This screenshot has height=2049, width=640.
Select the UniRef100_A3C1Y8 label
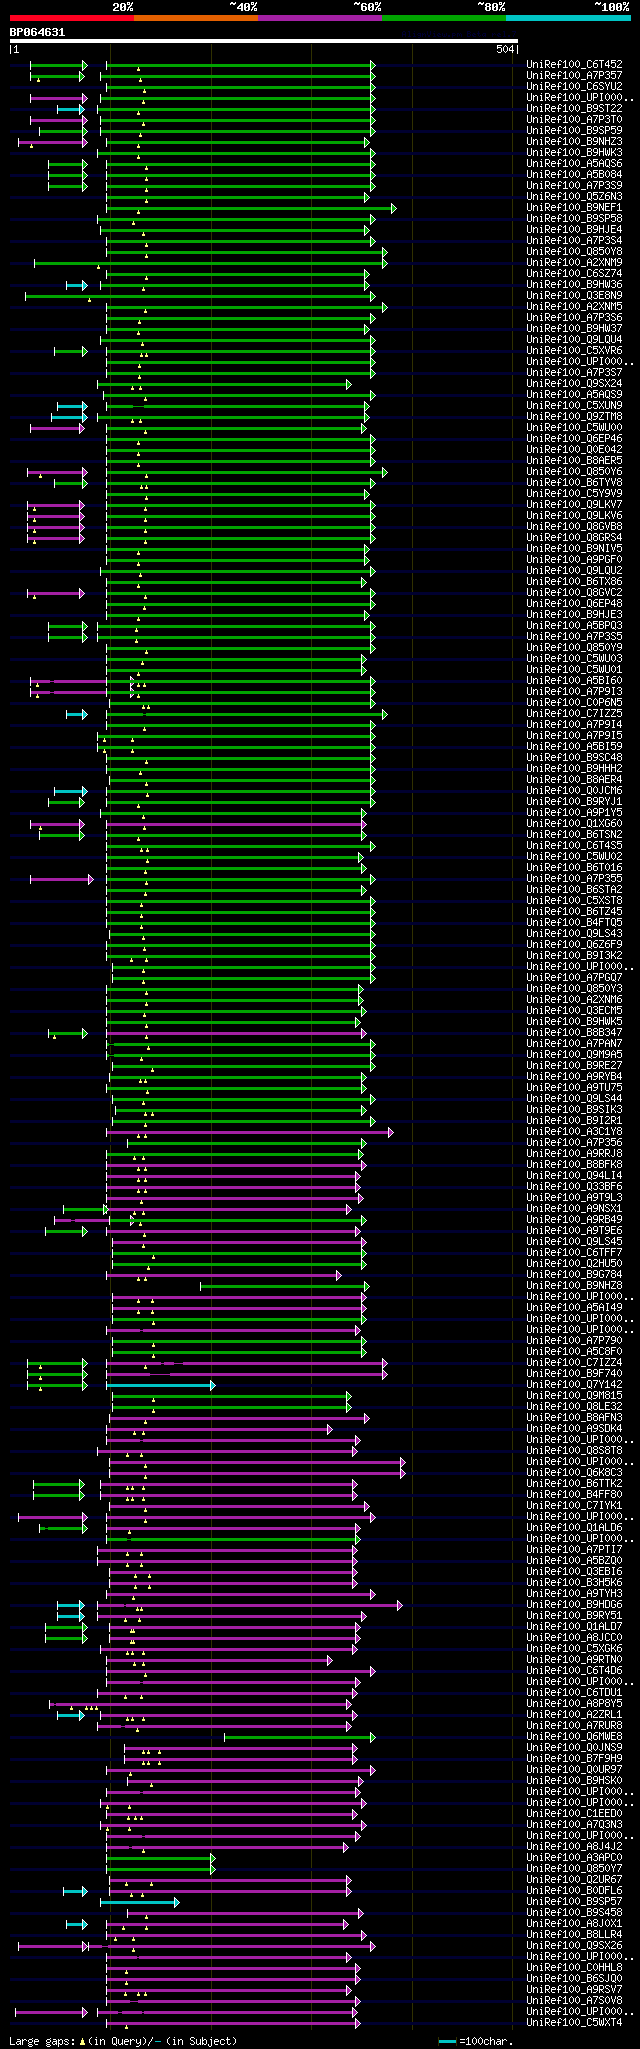[x=574, y=1132]
